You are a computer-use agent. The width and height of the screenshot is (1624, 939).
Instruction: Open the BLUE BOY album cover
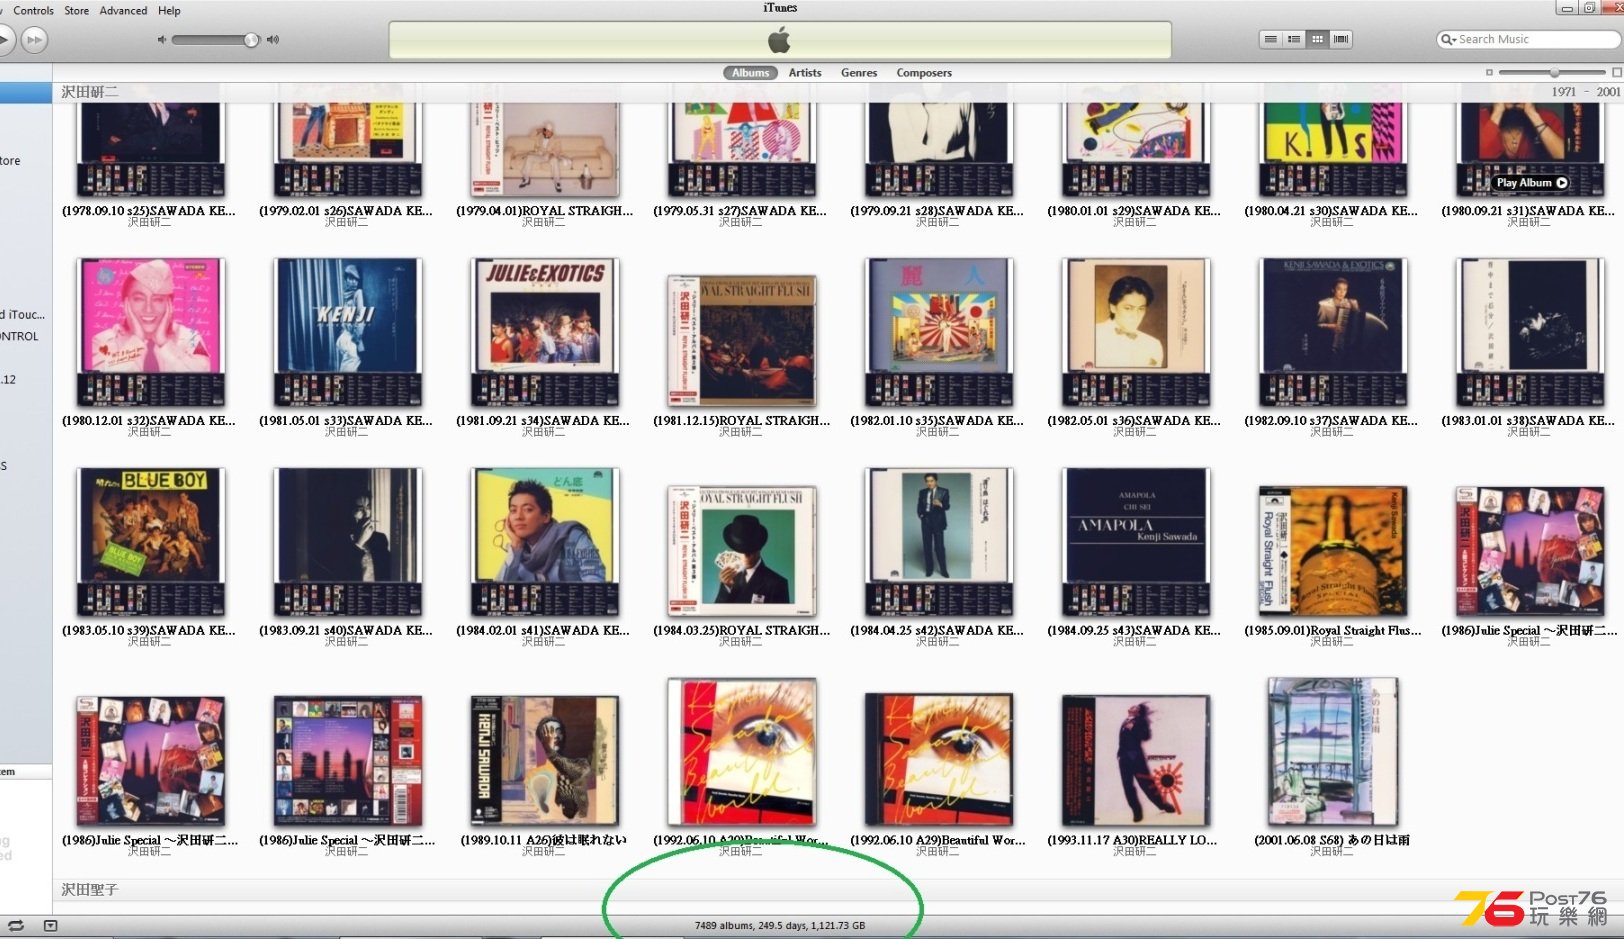click(x=151, y=542)
